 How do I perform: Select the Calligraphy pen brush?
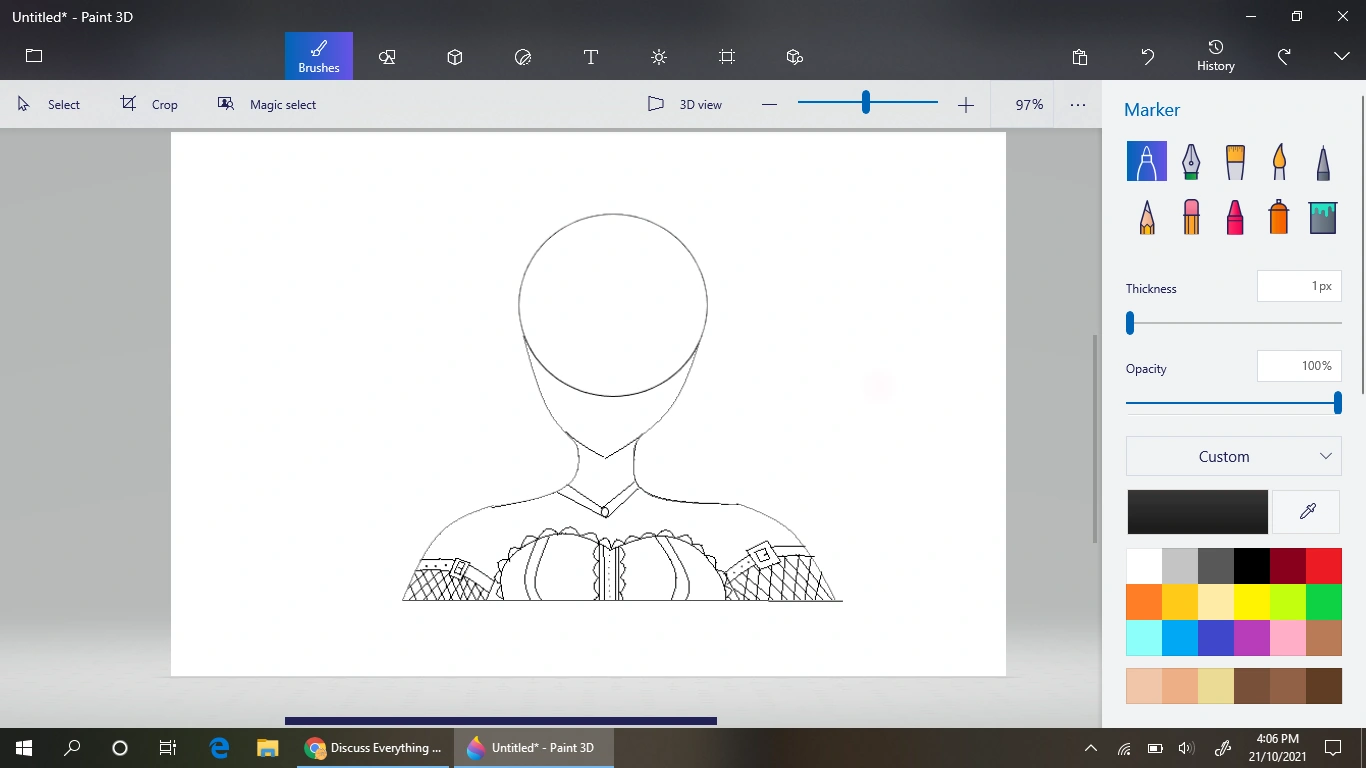pyautogui.click(x=1190, y=161)
